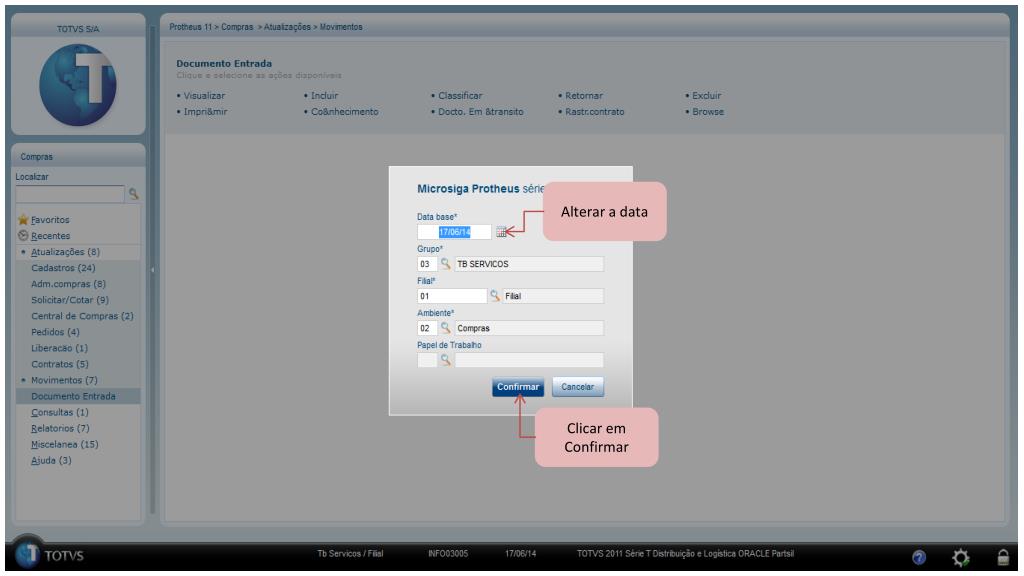Image resolution: width=1024 pixels, height=576 pixels.
Task: Click TB SERVICOS group name field
Action: click(529, 264)
